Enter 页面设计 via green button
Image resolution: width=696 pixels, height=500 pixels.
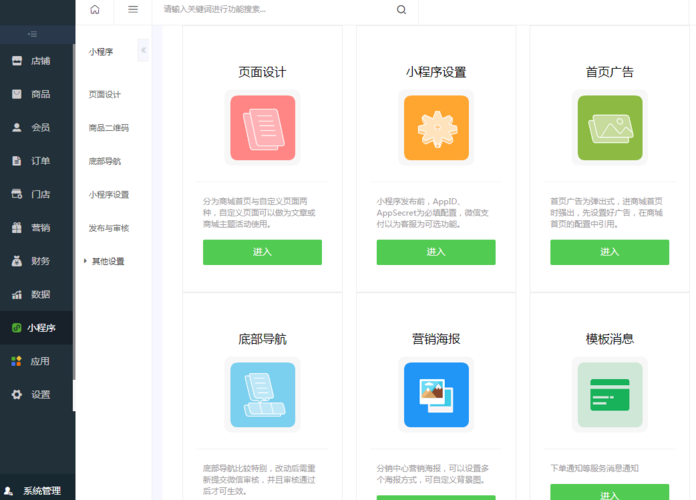(x=262, y=252)
